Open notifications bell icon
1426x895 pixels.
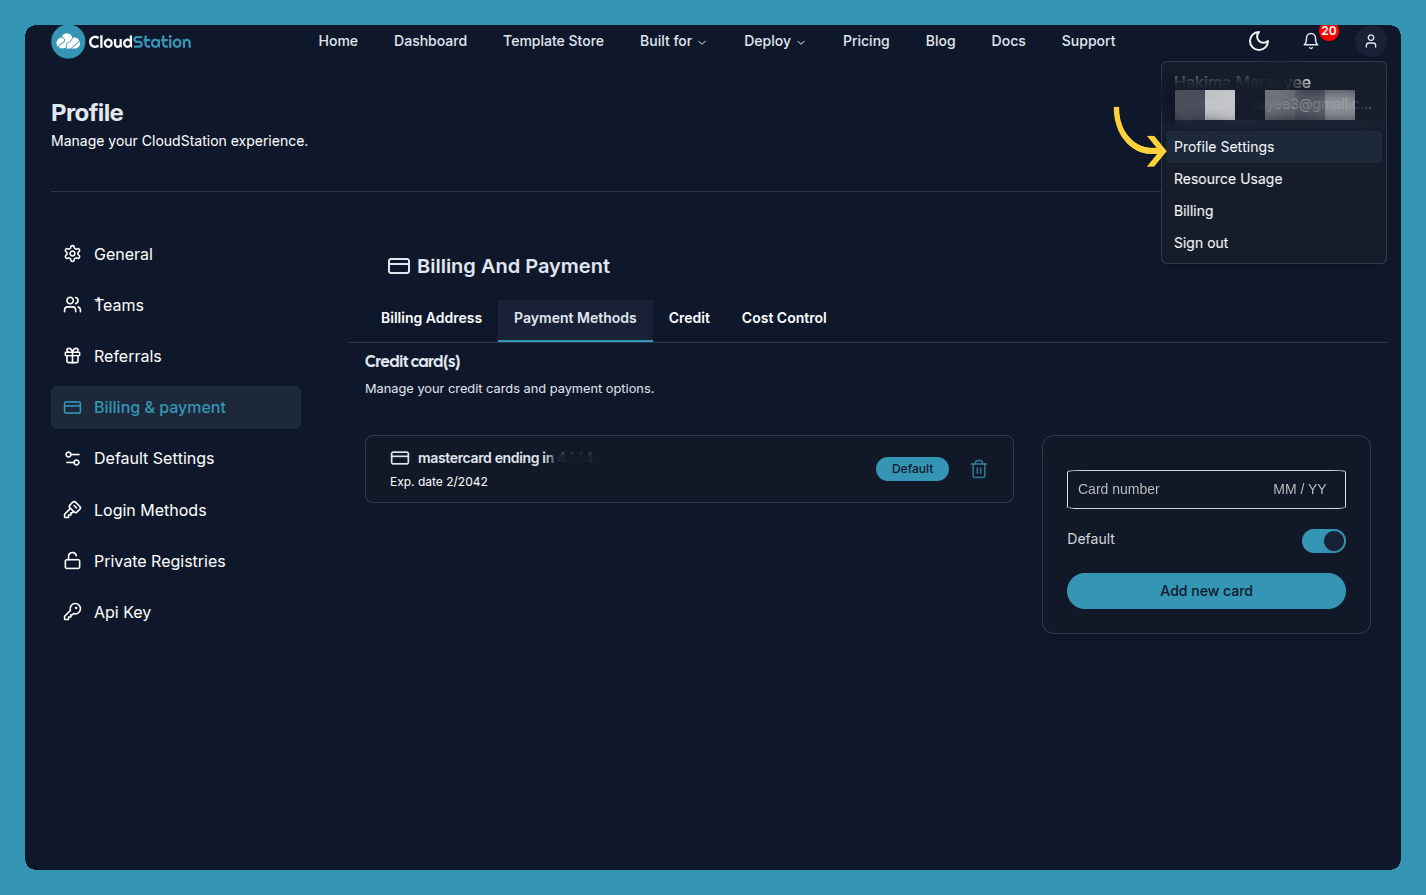coord(1311,41)
